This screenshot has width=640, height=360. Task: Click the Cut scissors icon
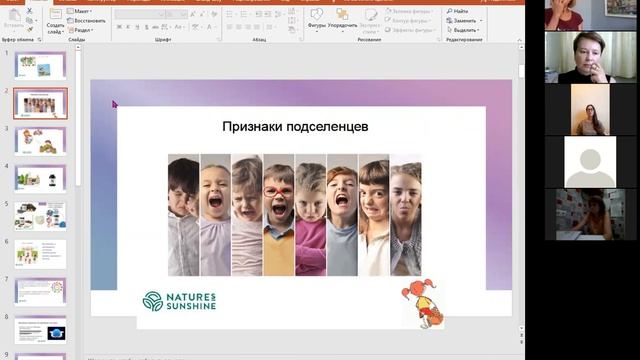(29, 11)
